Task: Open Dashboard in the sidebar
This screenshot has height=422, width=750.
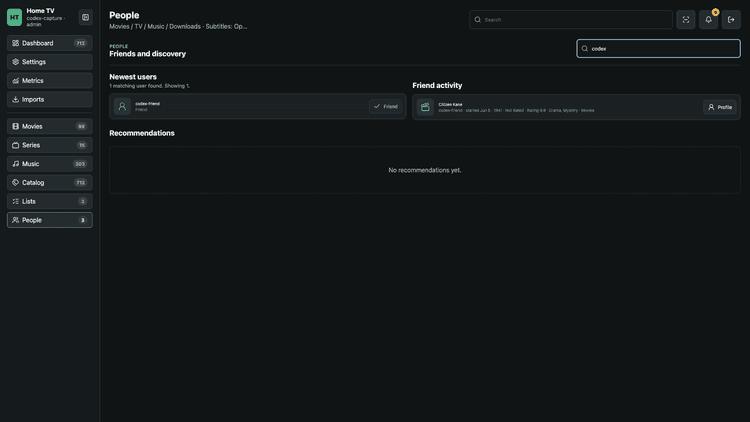Action: pyautogui.click(x=50, y=43)
